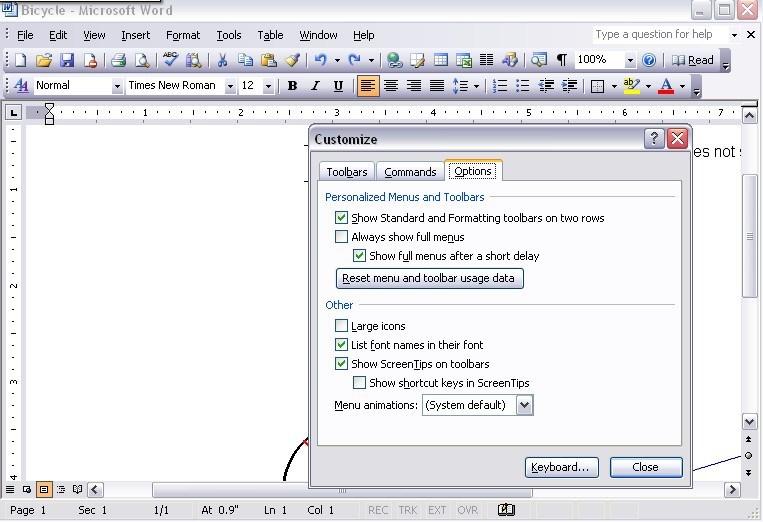763x522 pixels.
Task: Click the Read button in toolbar
Action: pos(692,60)
